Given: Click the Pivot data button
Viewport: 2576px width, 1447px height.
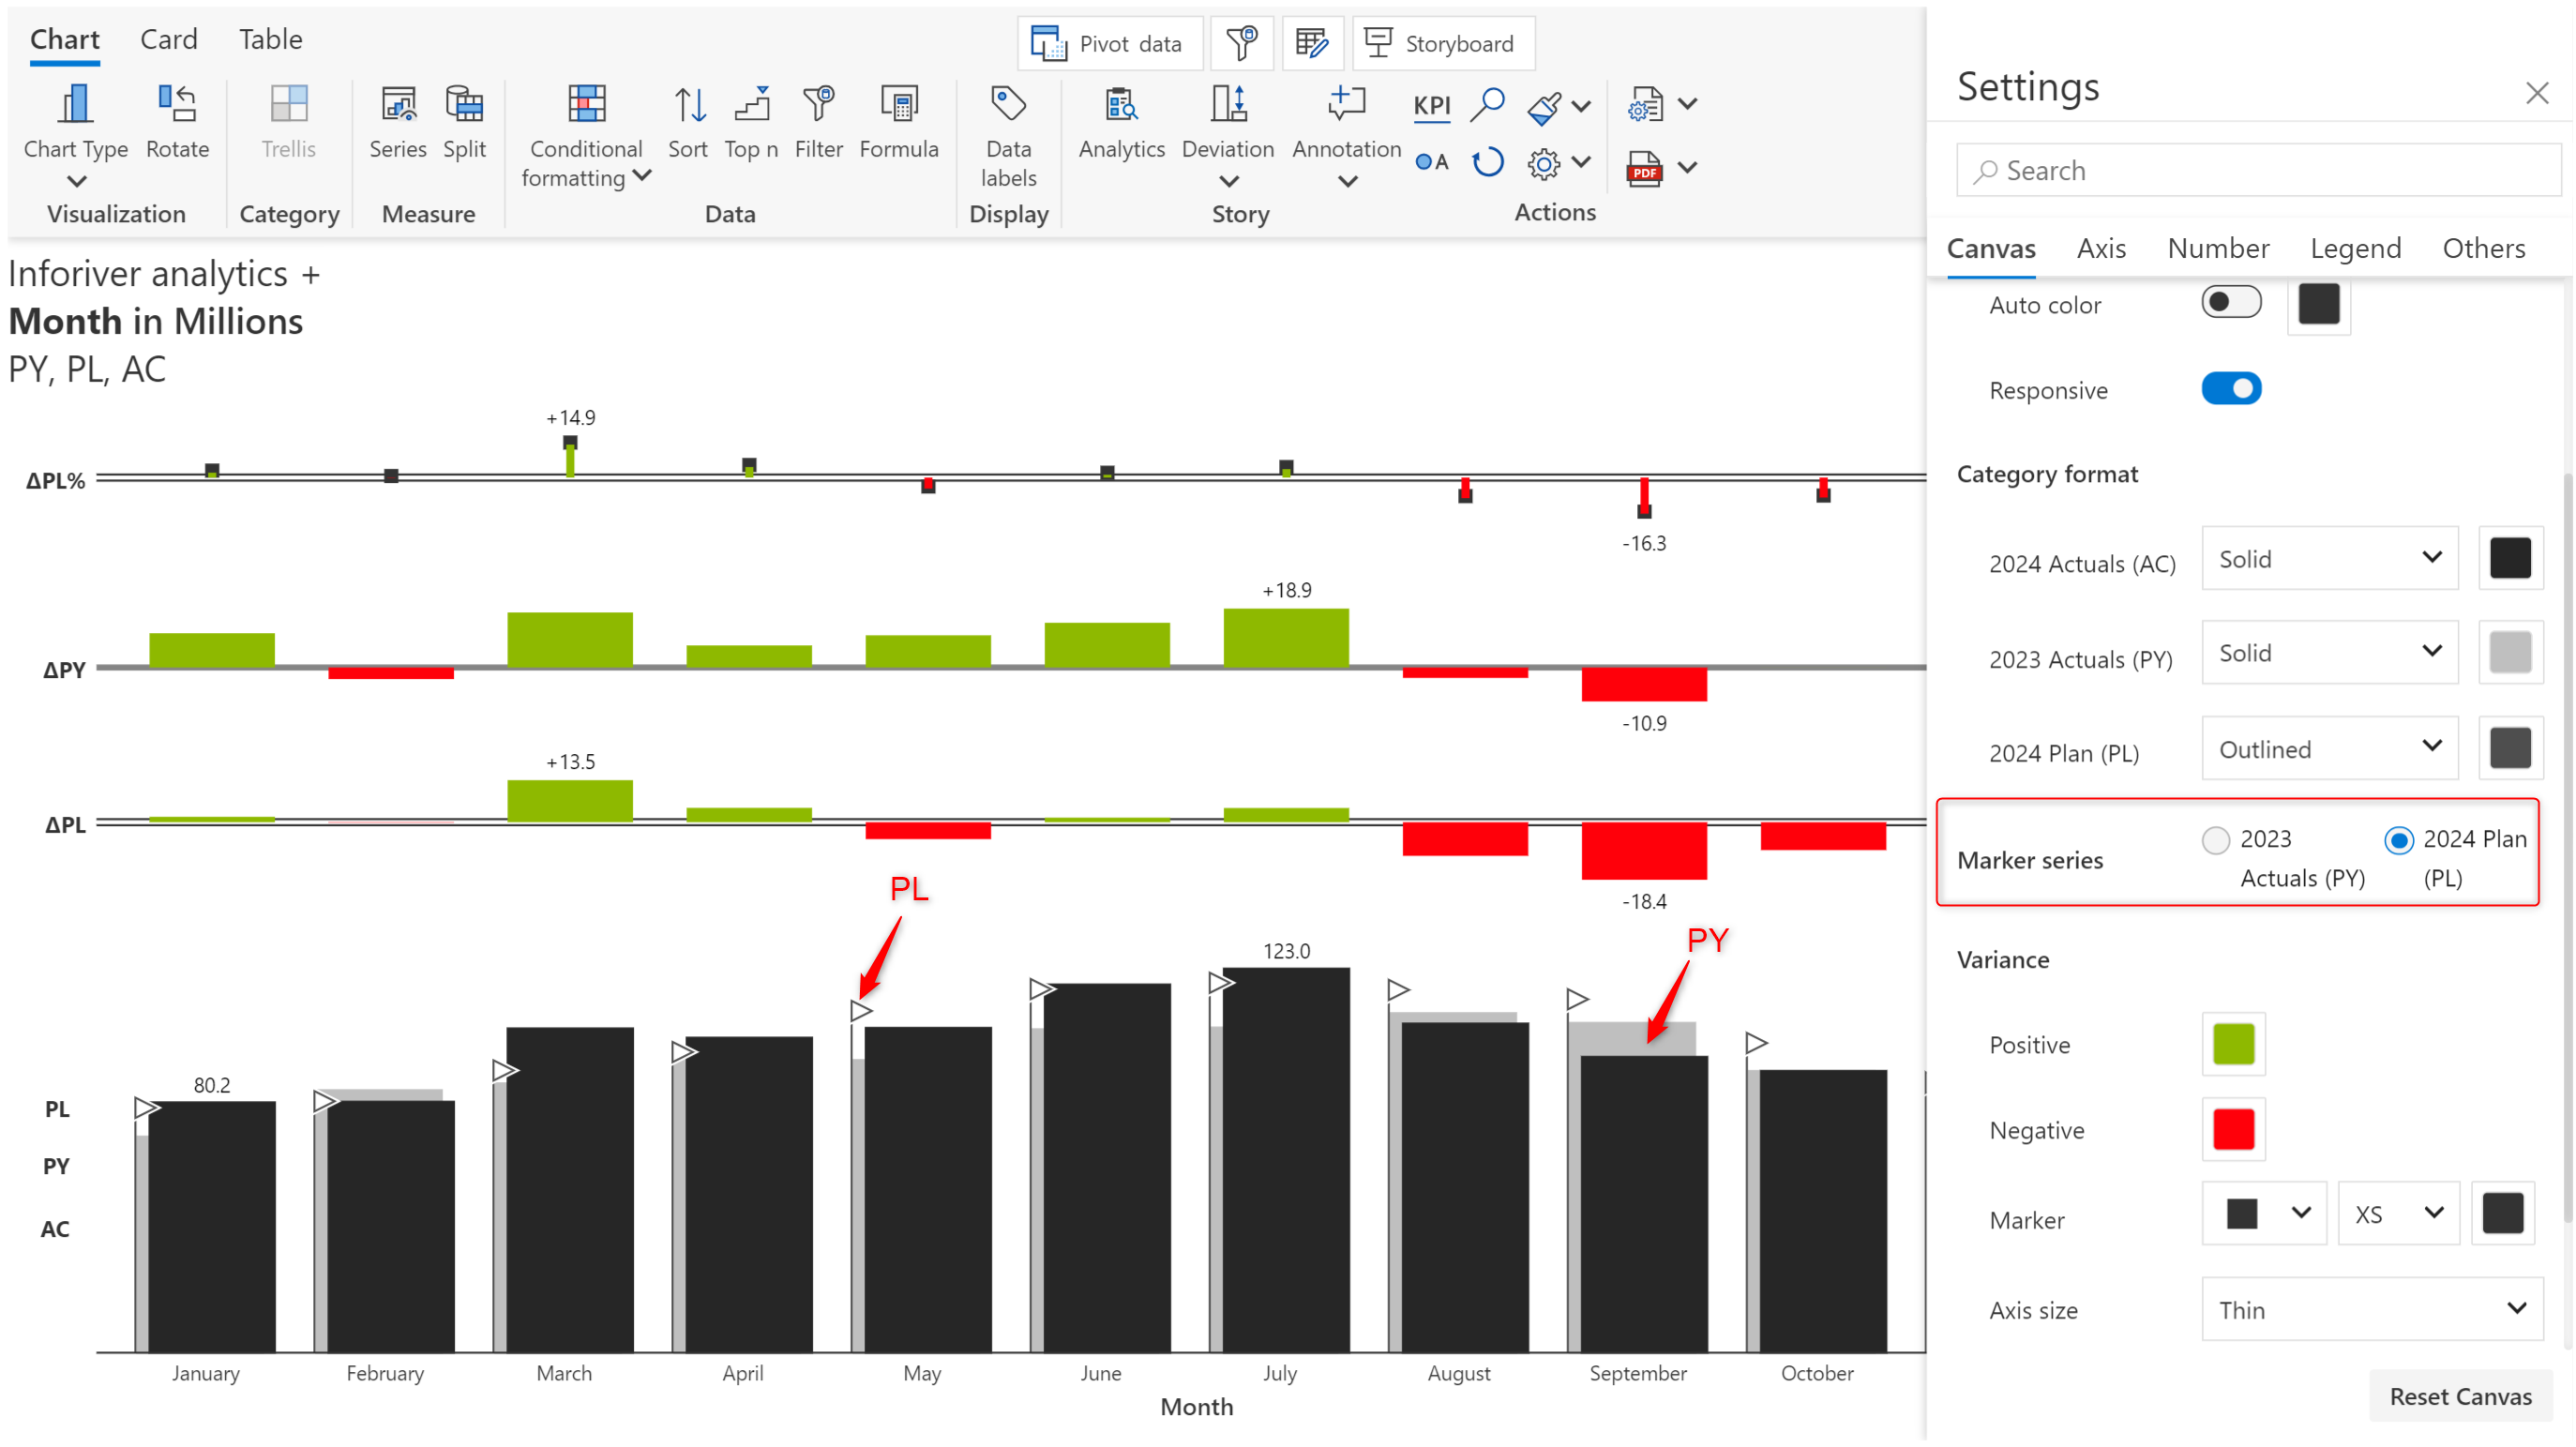Looking at the screenshot, I should point(1110,43).
